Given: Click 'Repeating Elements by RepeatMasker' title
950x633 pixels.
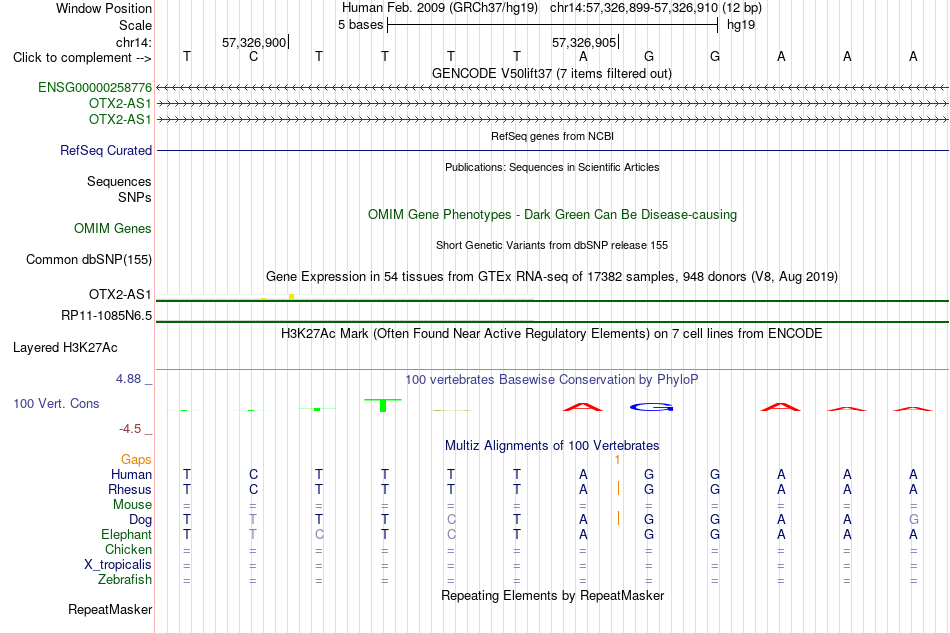Looking at the screenshot, I should coord(553,595).
